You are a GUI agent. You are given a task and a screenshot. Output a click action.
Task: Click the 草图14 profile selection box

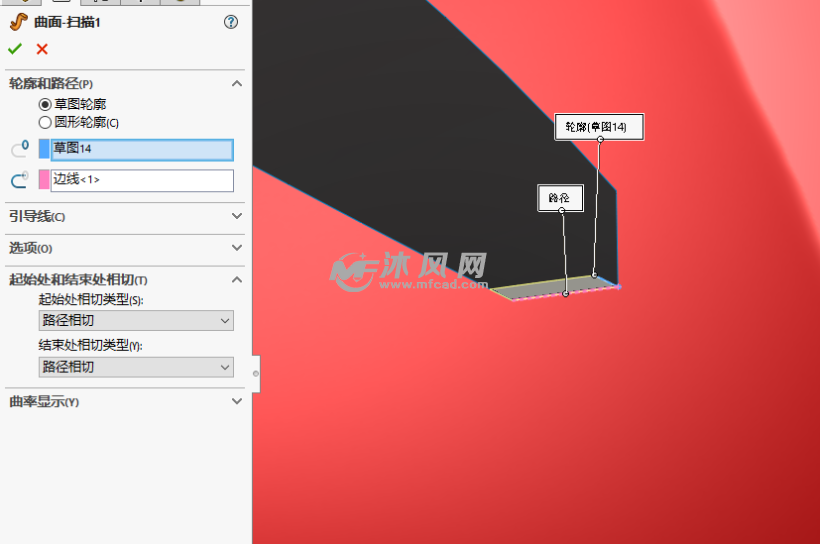coord(142,150)
